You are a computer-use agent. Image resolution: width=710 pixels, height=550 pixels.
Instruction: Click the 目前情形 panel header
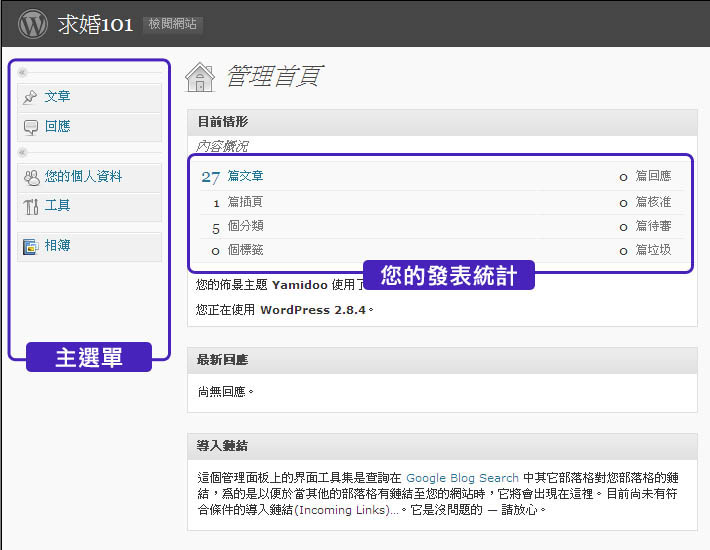[x=223, y=121]
